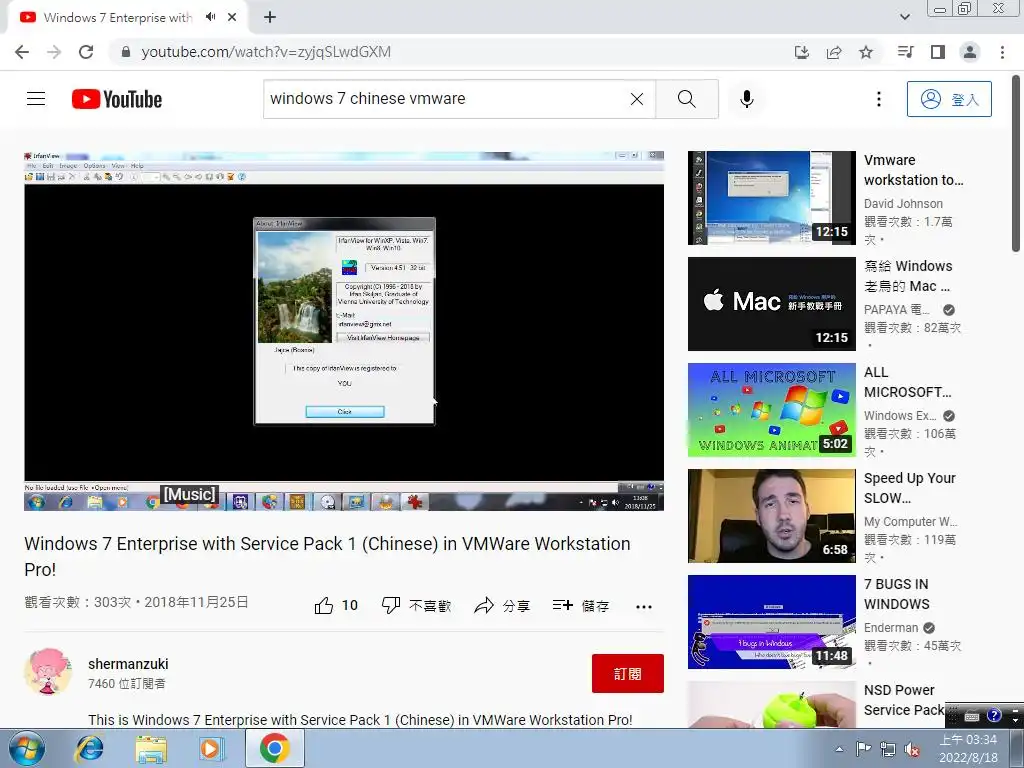The image size is (1024, 768).
Task: Open shermanzuki channel avatar
Action: [x=48, y=672]
